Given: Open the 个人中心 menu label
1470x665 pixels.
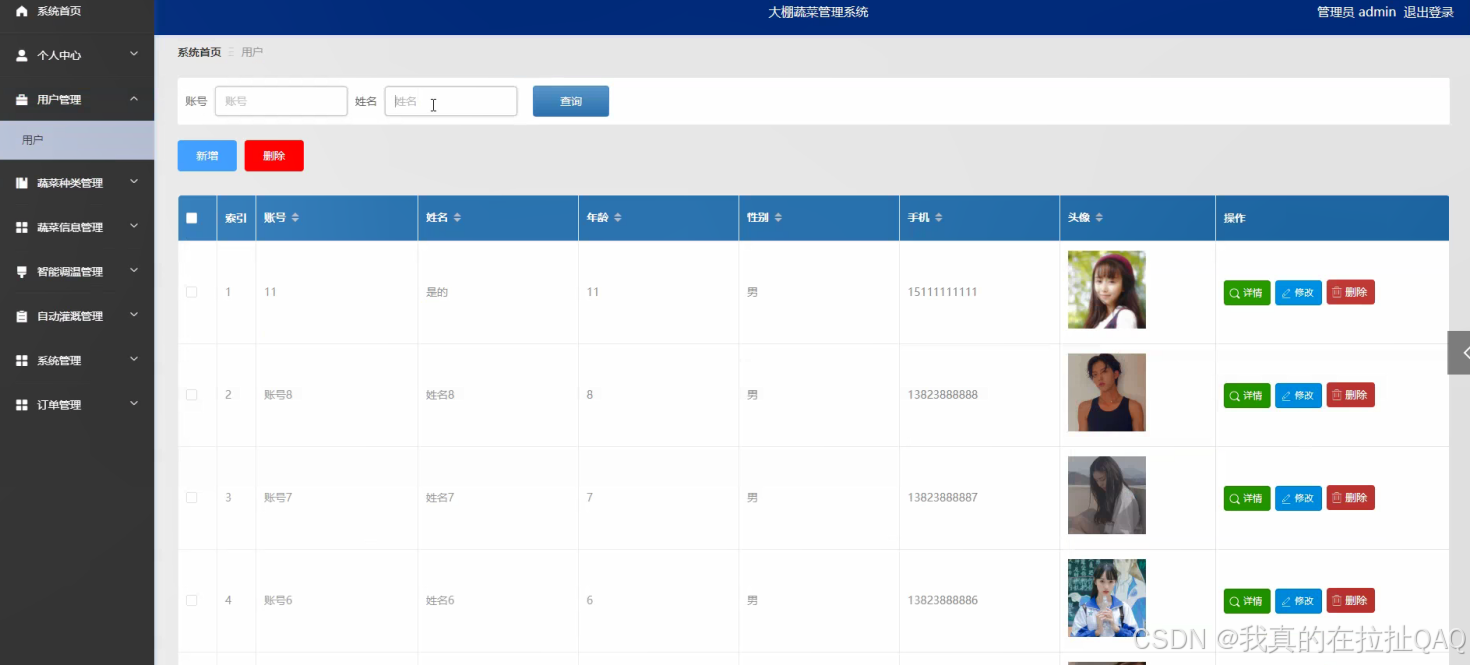Looking at the screenshot, I should 59,56.
